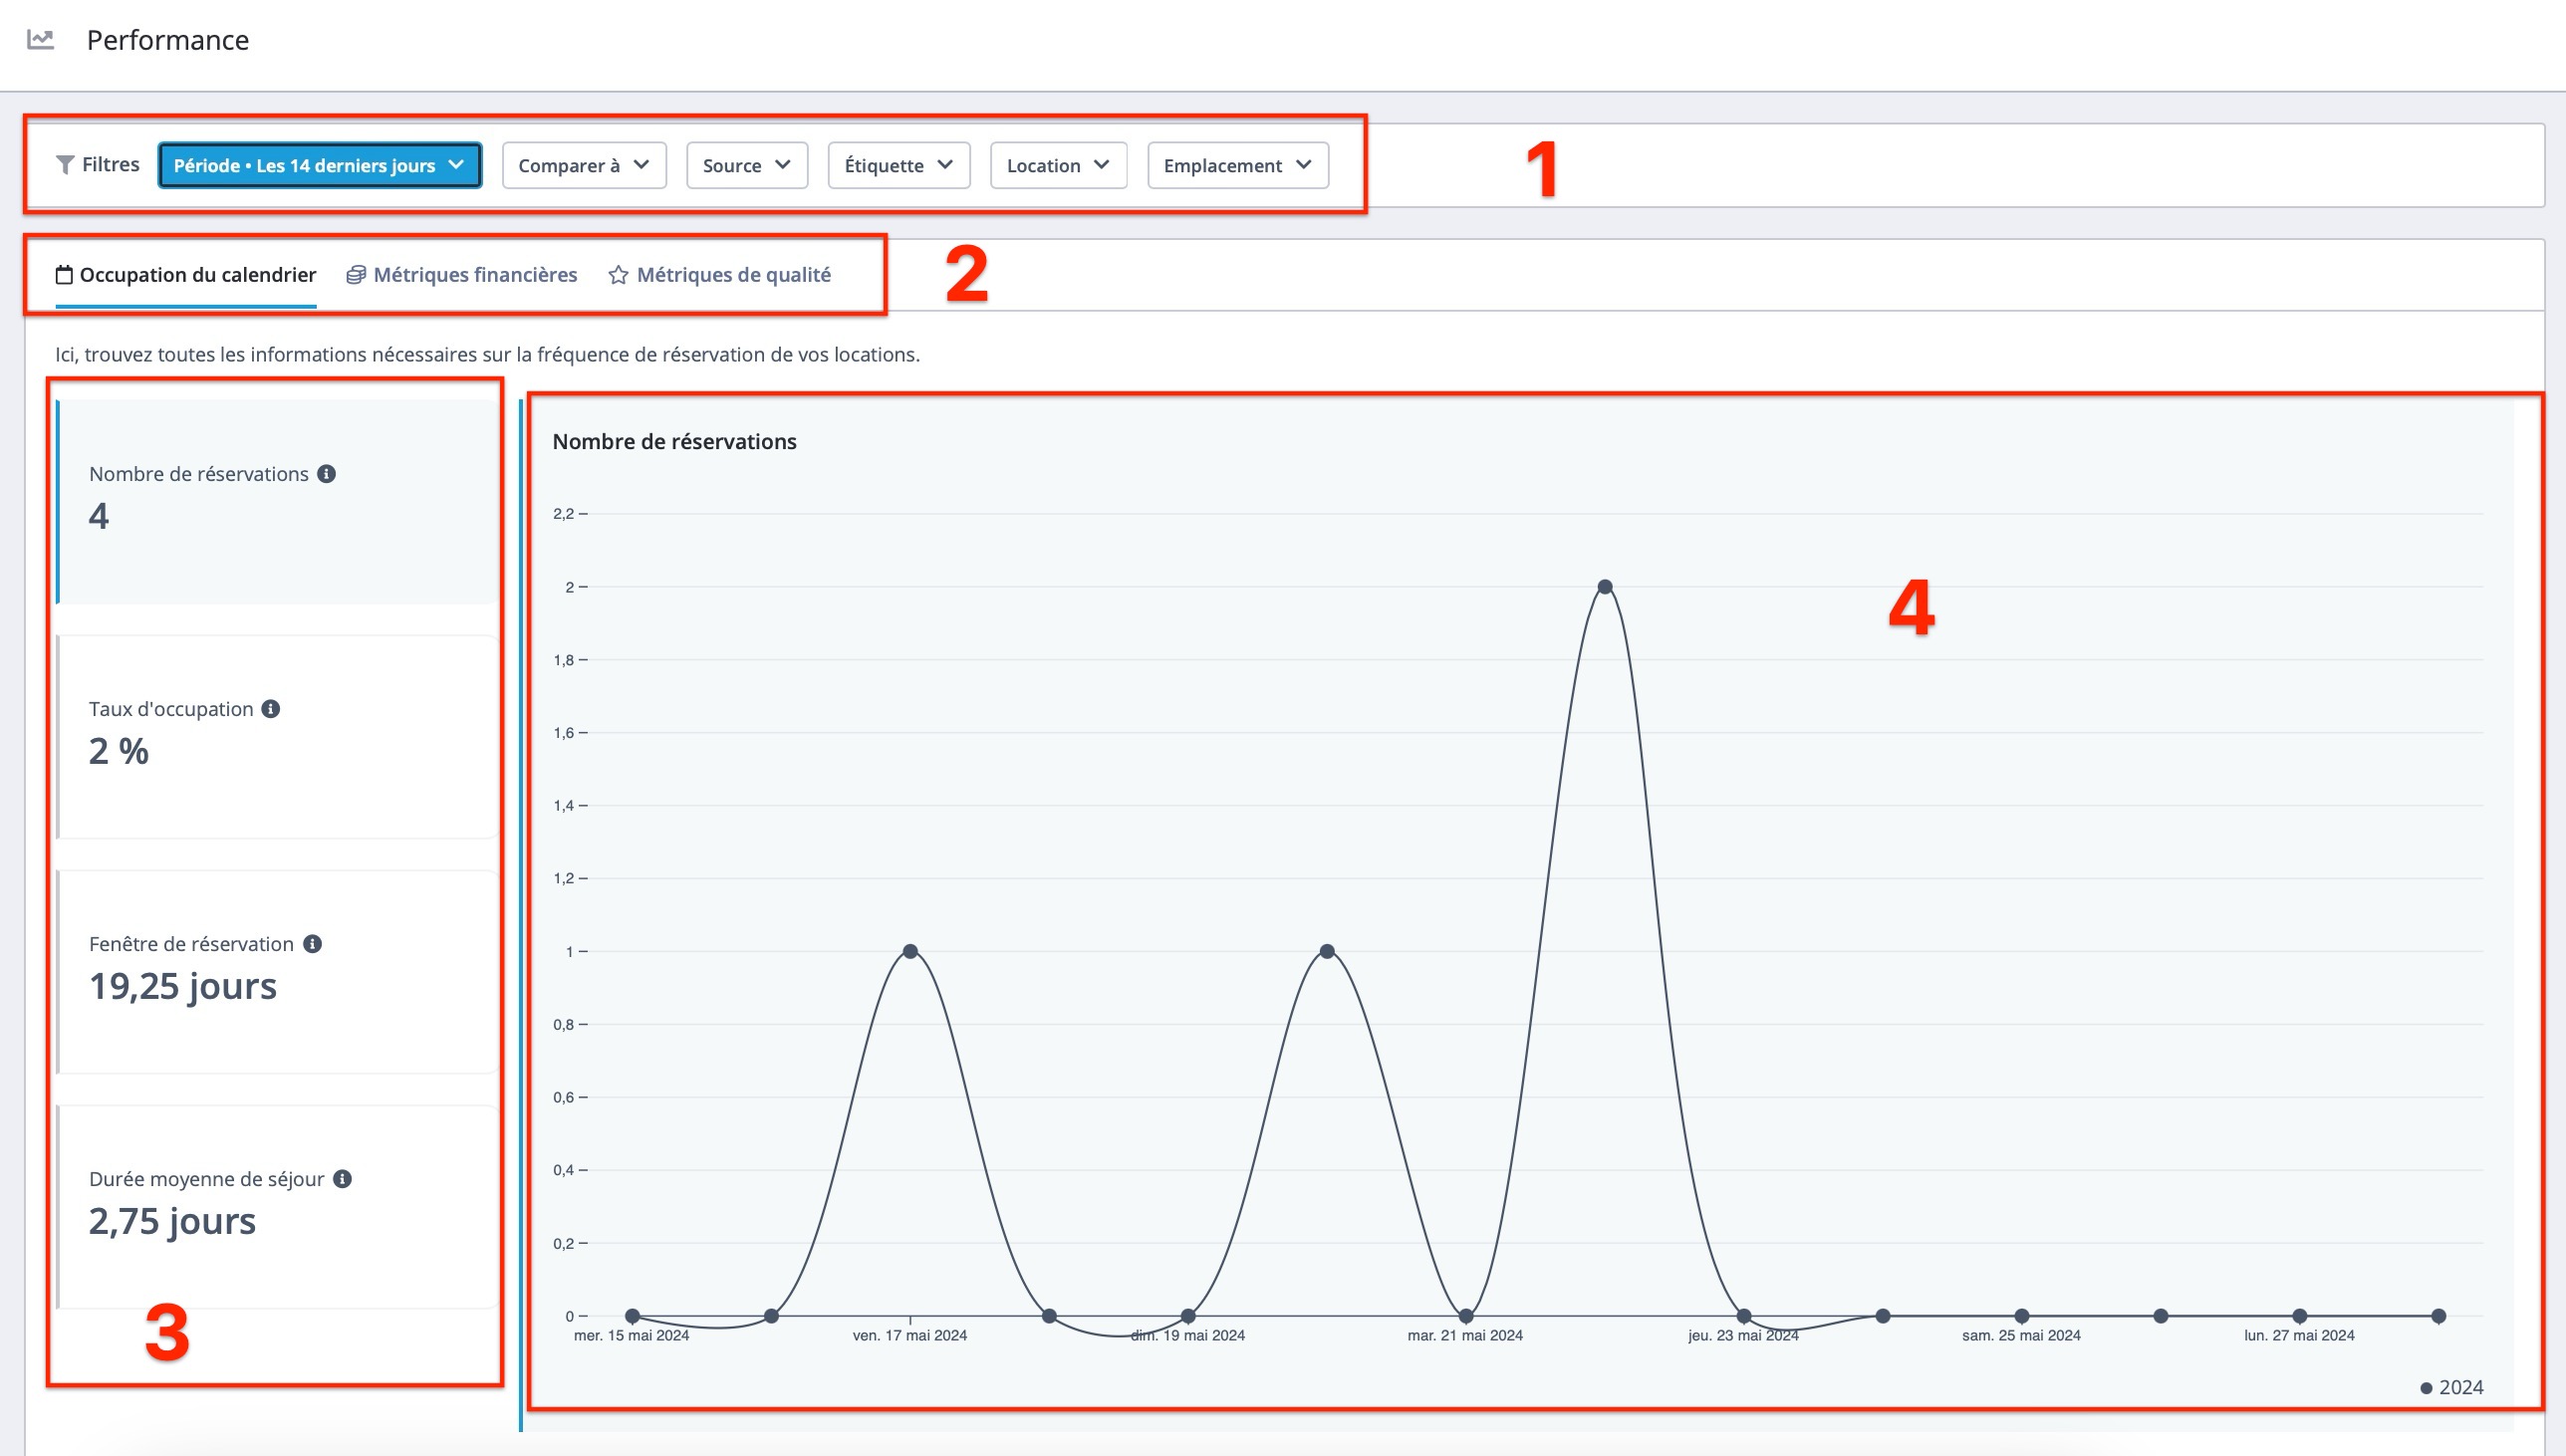Click the Performance chart icon in header
Screen dimensions: 2566x1456
pos(40,39)
